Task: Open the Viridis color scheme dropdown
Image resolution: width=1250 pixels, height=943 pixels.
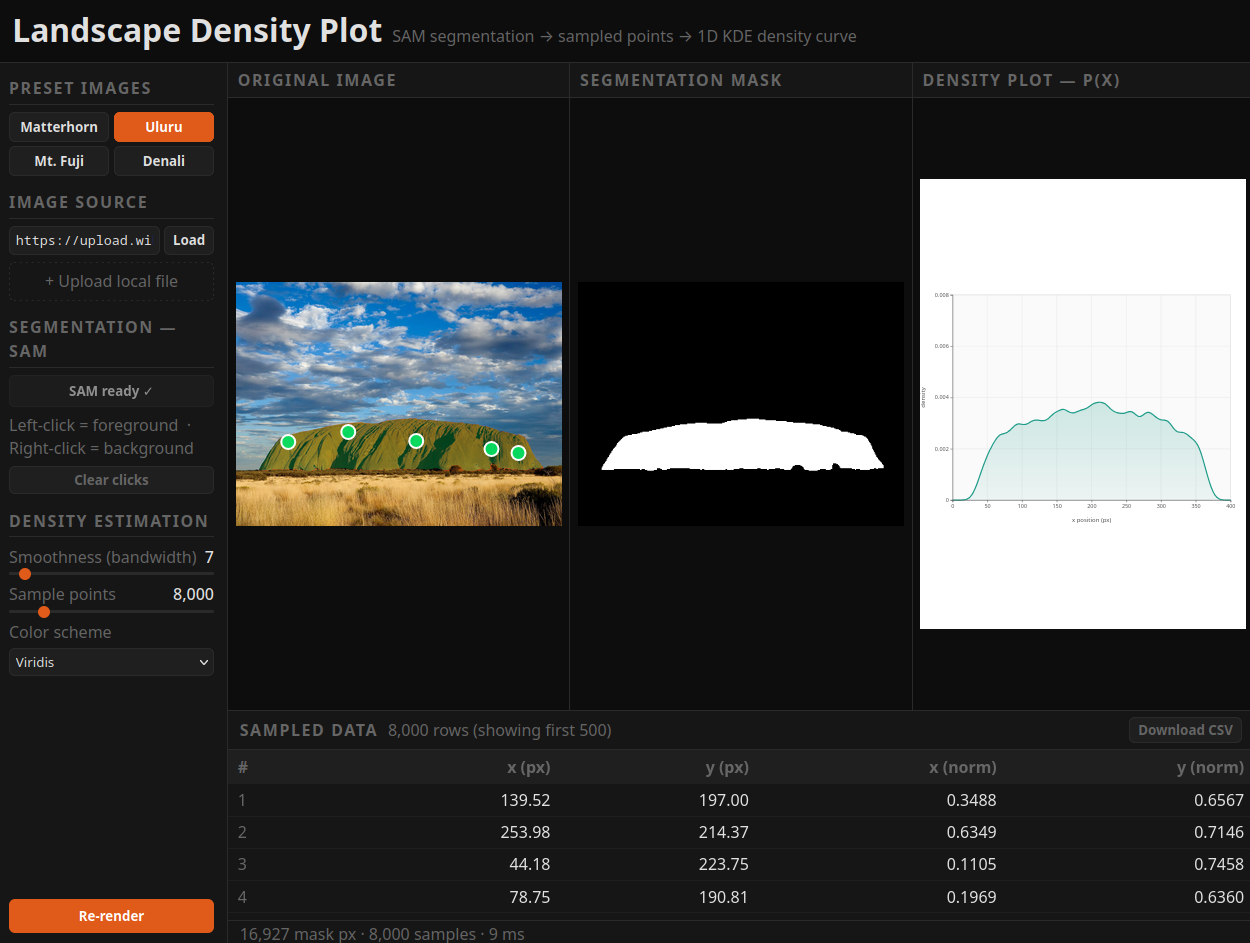Action: click(111, 662)
